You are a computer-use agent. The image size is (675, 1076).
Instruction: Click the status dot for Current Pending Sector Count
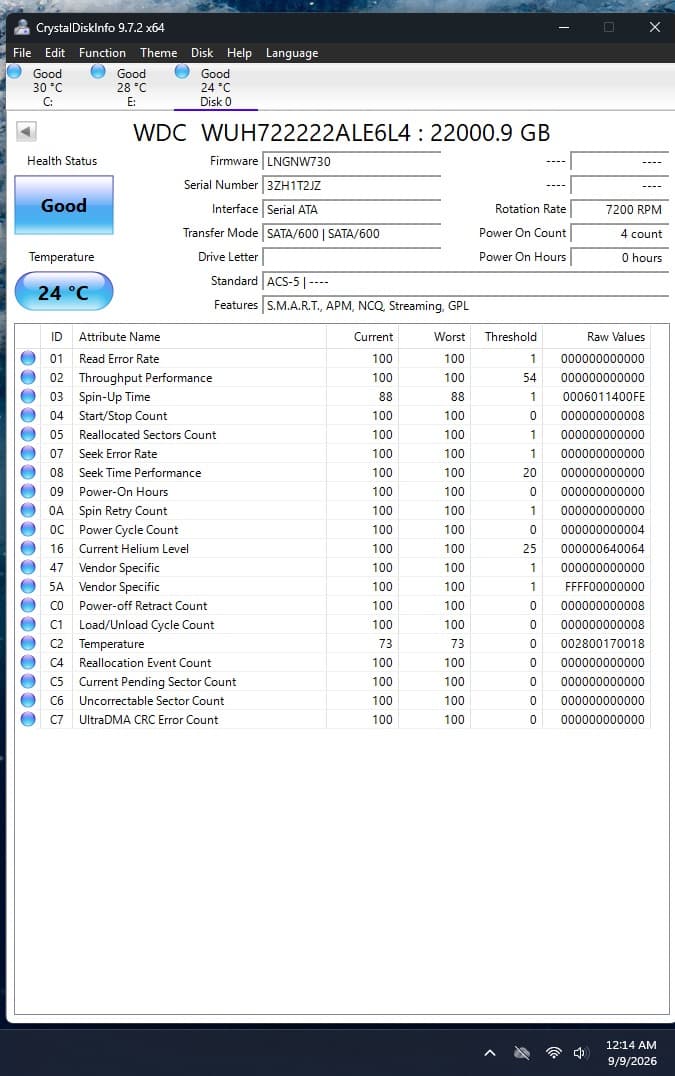tap(28, 681)
